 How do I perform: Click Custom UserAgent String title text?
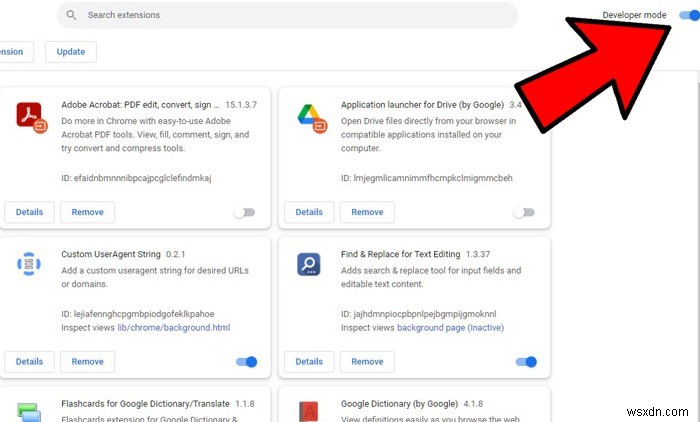point(111,255)
